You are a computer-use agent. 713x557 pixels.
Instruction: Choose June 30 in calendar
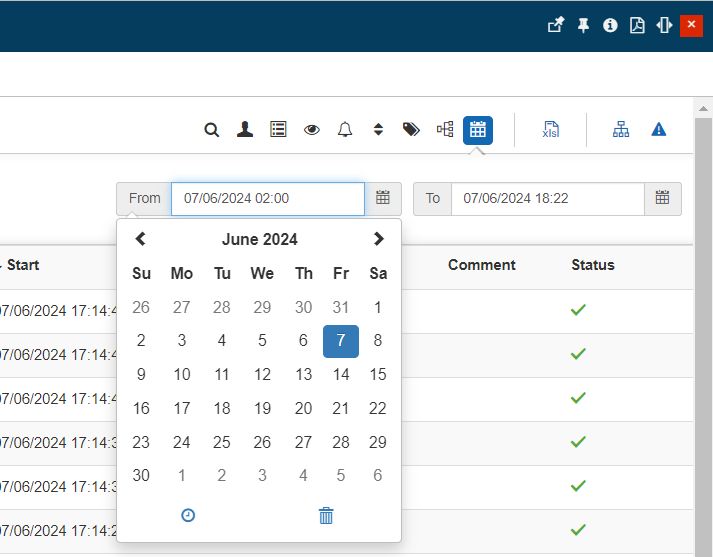click(141, 475)
